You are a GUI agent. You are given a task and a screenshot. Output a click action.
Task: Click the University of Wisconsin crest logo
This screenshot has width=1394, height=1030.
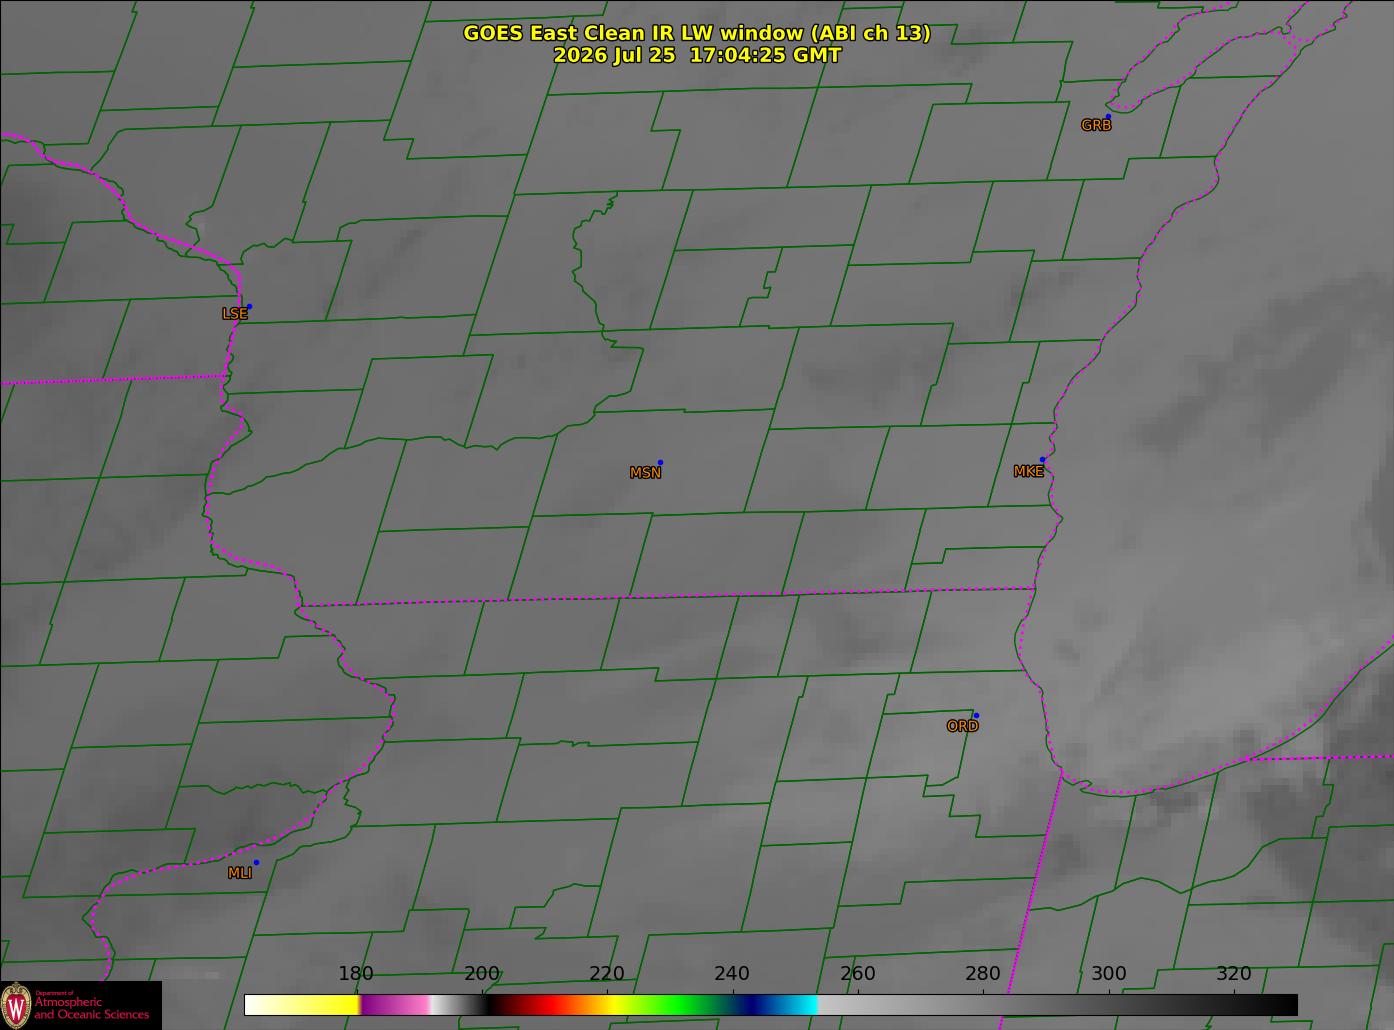pos(16,1004)
